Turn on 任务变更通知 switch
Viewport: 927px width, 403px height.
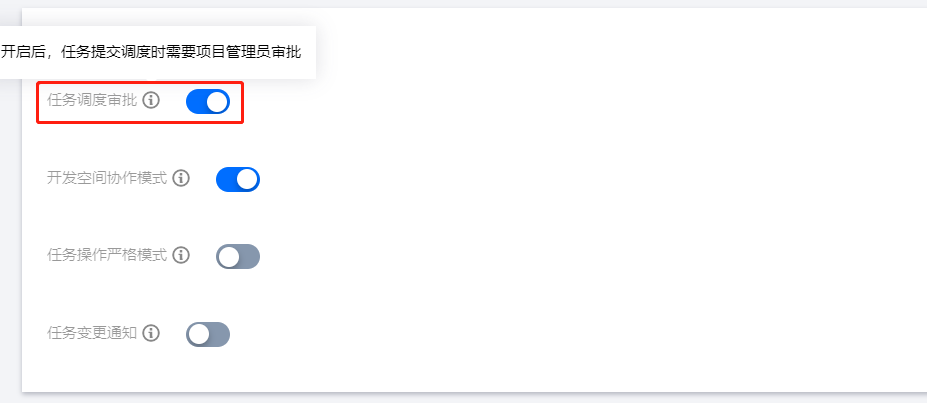[x=208, y=334]
